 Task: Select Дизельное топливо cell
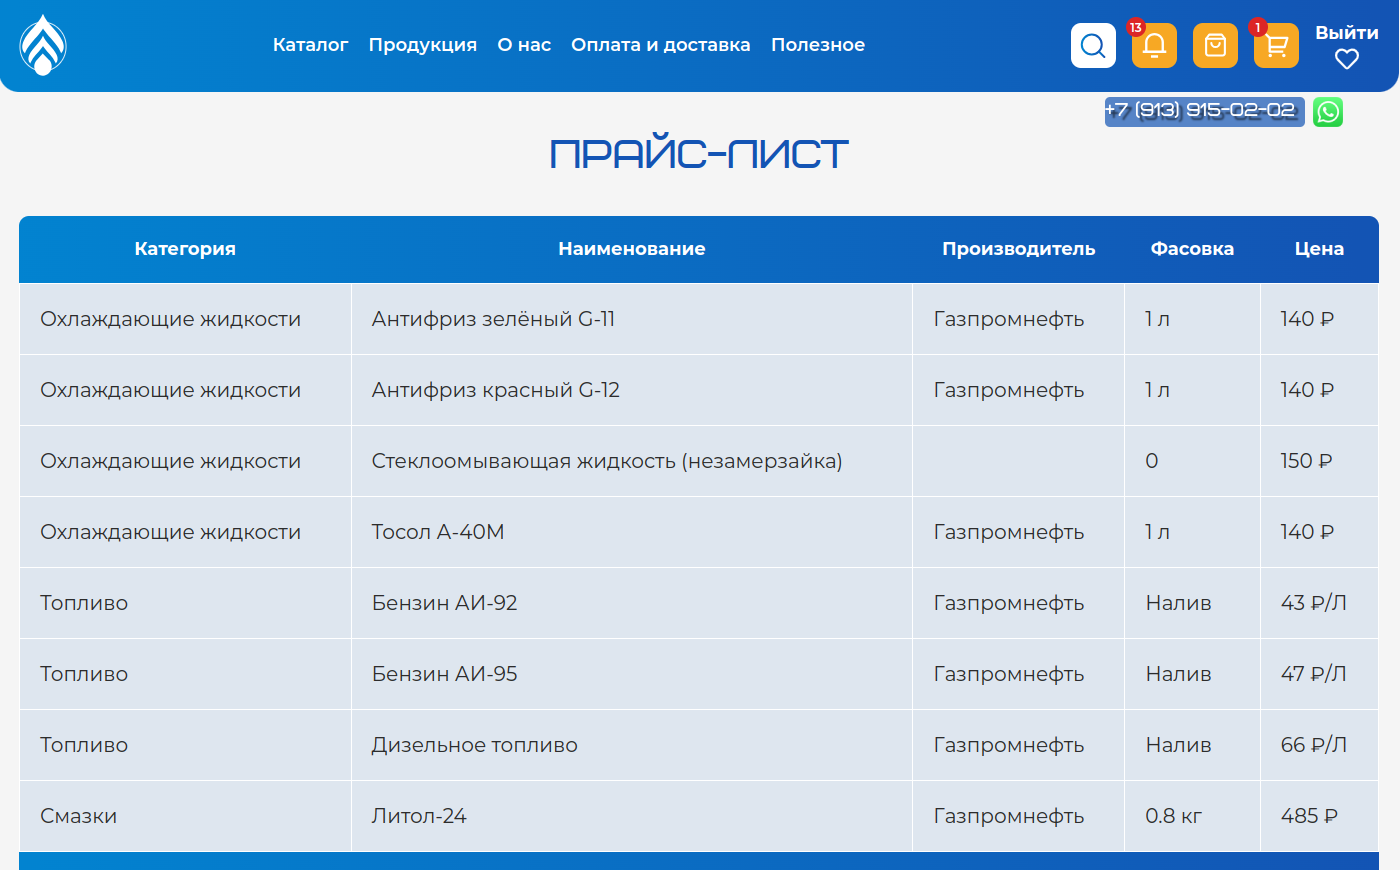click(632, 745)
